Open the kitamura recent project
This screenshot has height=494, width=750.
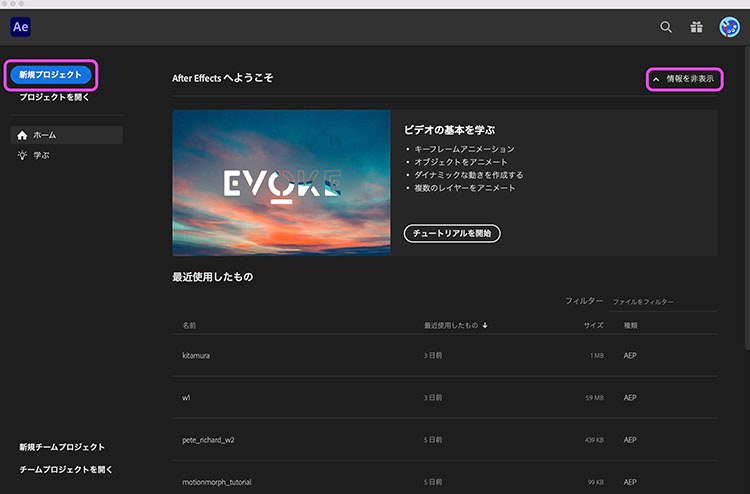445,355
